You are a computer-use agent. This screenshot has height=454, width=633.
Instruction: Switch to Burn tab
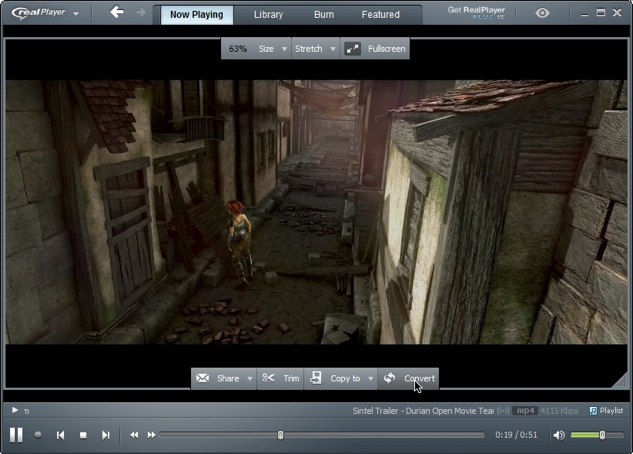pyautogui.click(x=324, y=15)
